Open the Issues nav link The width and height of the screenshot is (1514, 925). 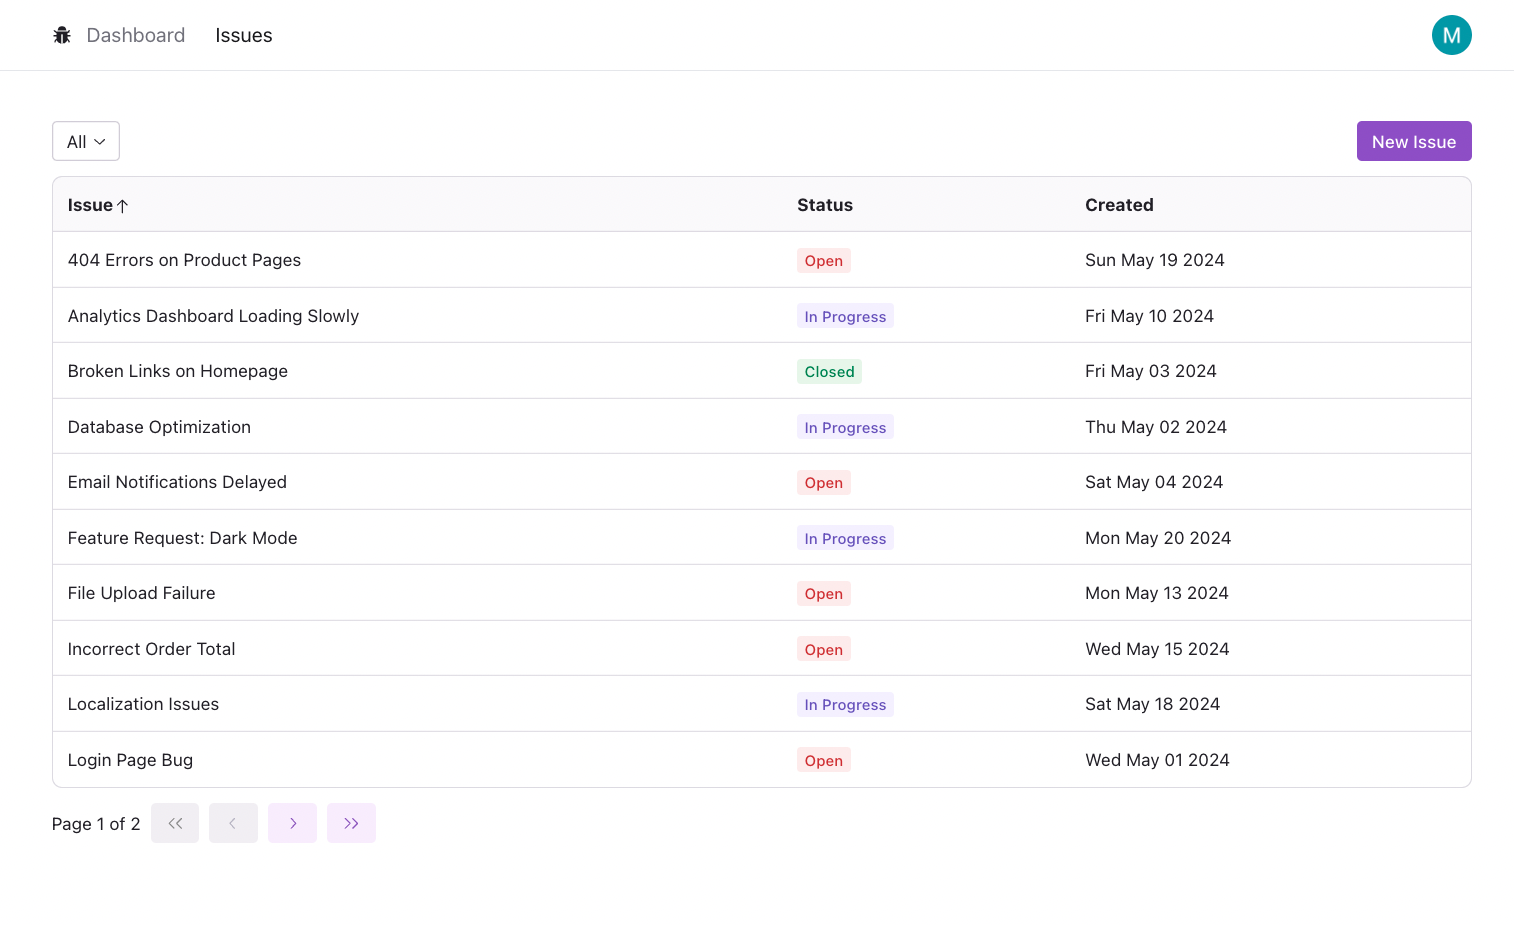click(x=244, y=35)
